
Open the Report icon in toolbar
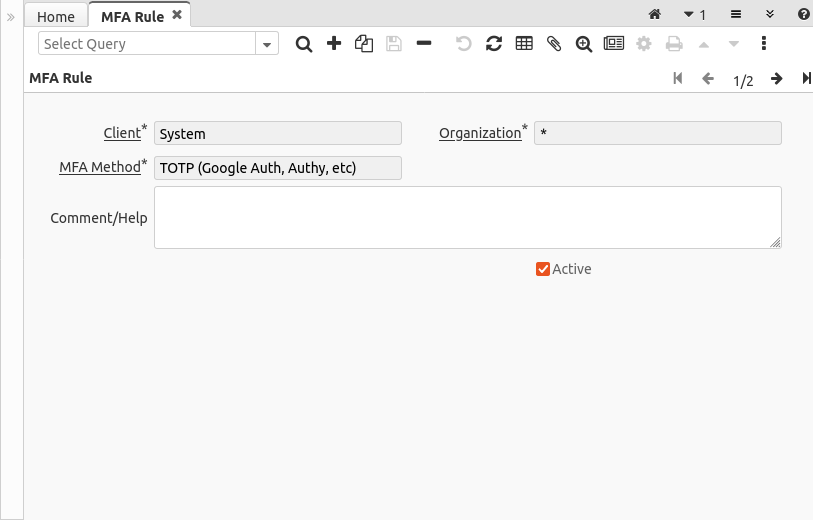click(x=614, y=44)
